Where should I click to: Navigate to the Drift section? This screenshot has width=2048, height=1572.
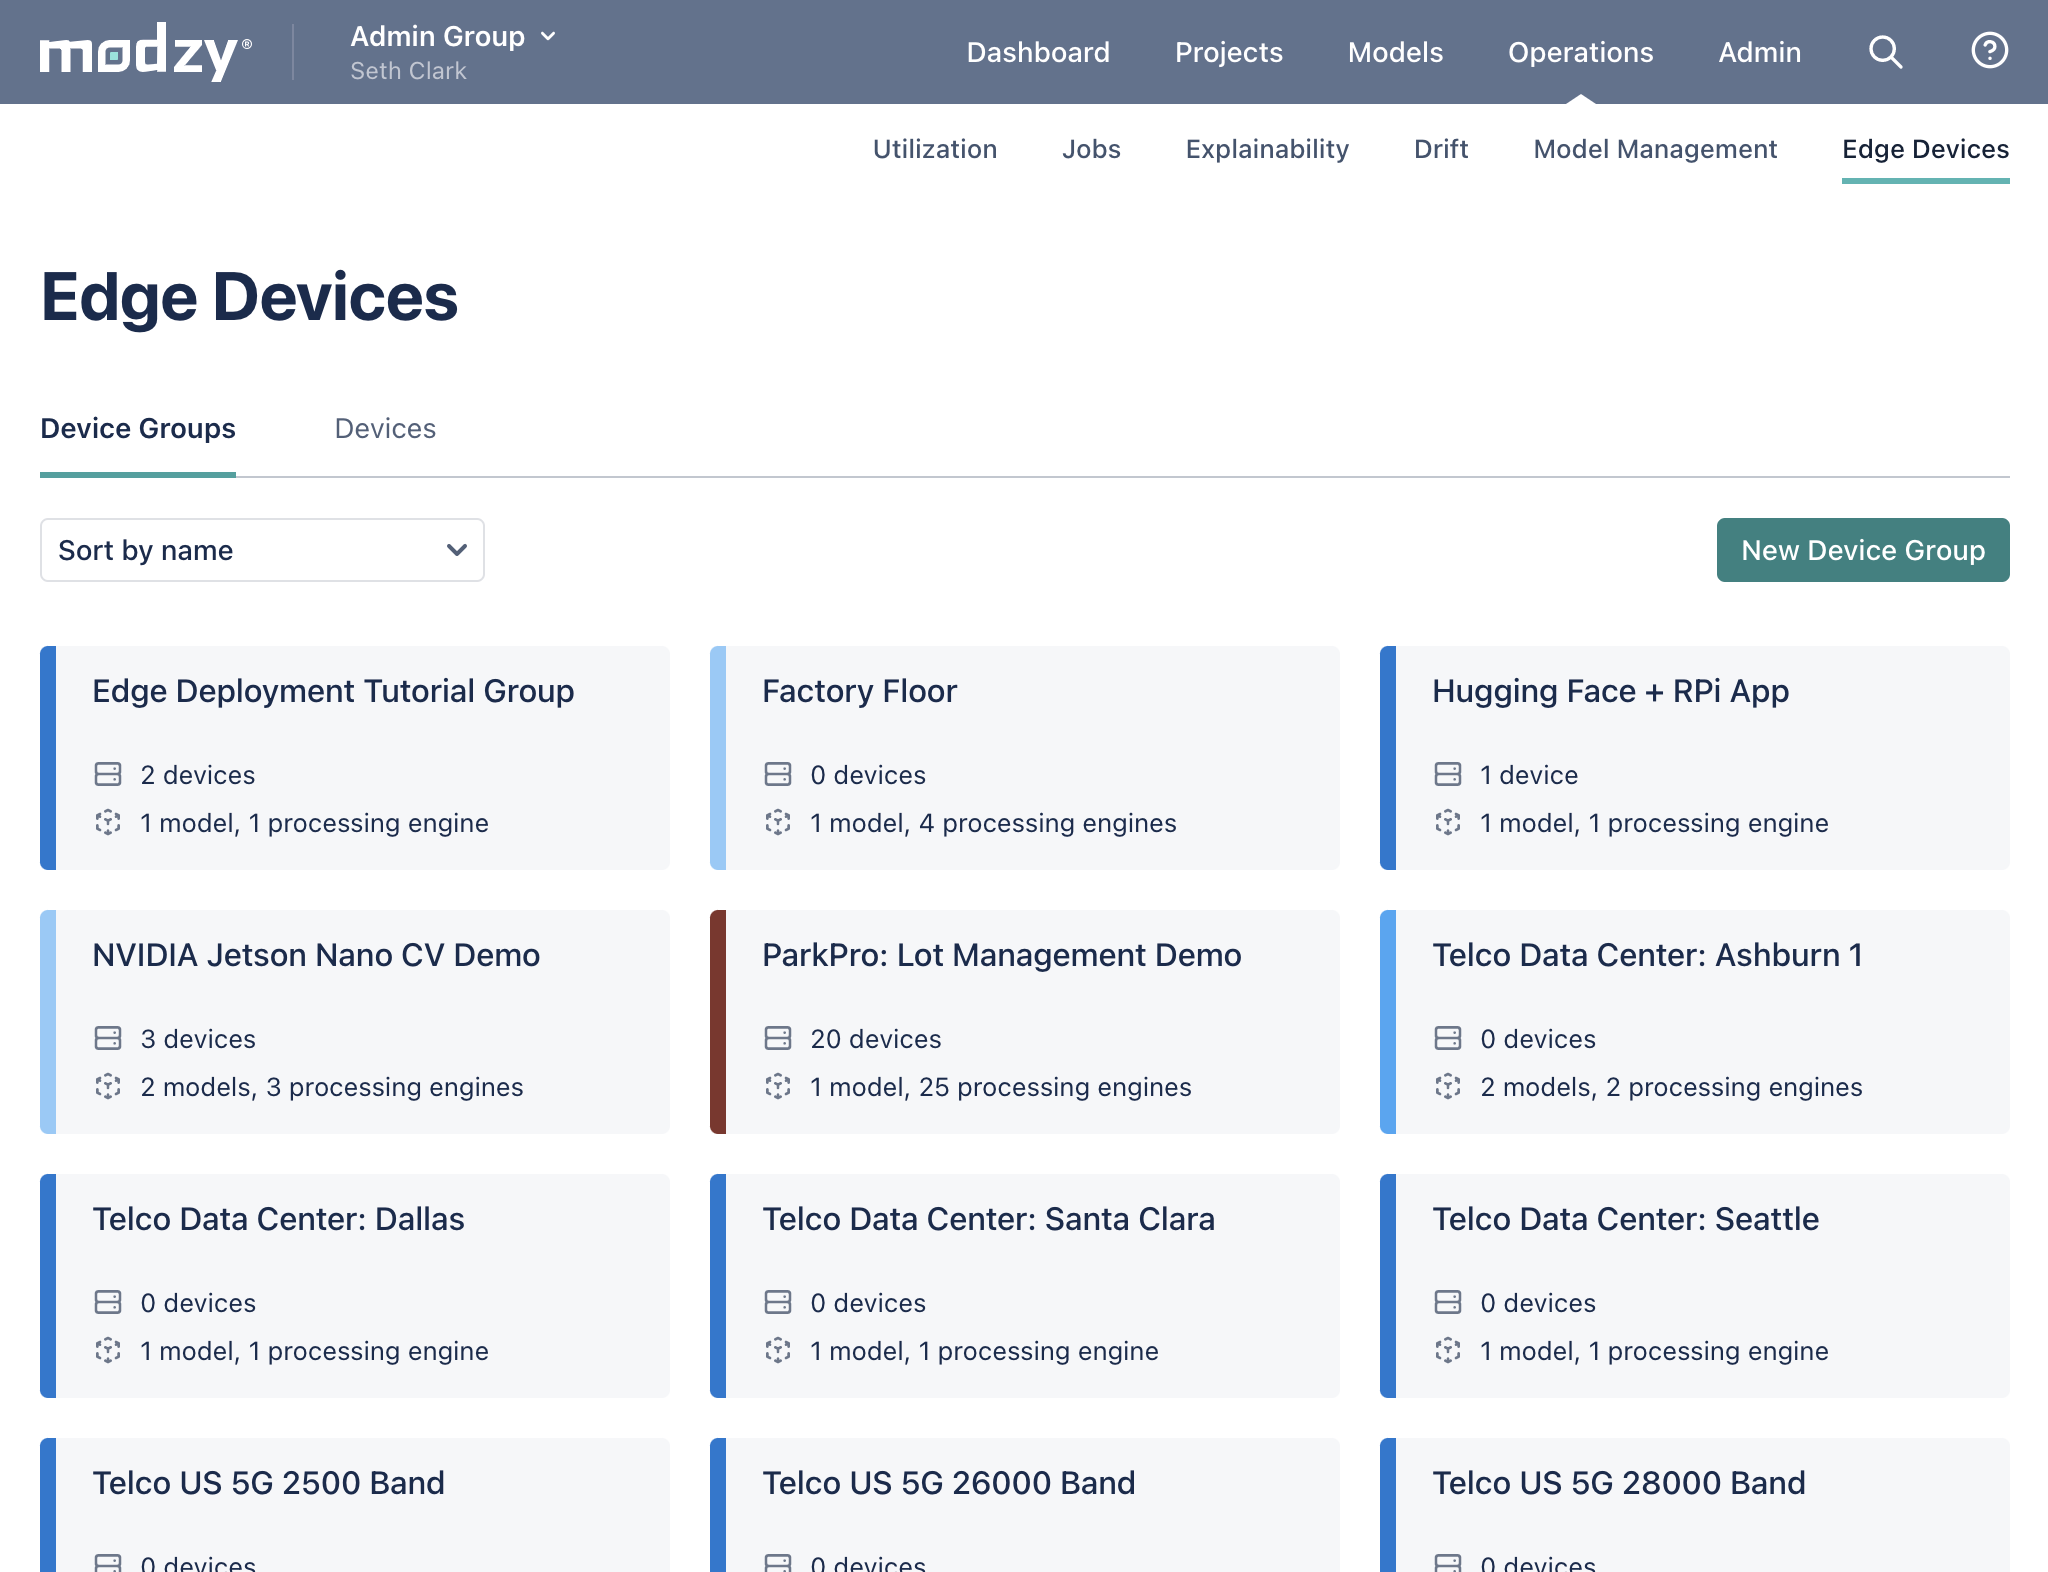[x=1441, y=149]
